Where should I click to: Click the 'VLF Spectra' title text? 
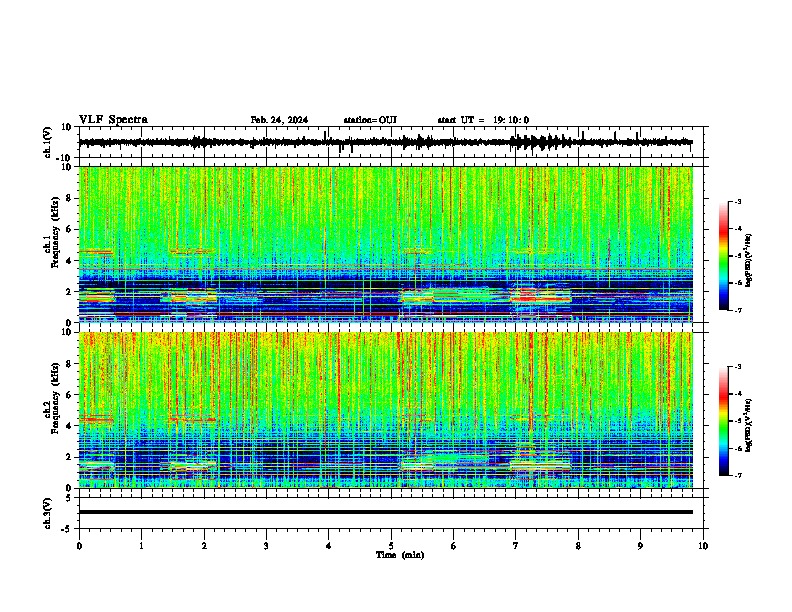[113, 120]
